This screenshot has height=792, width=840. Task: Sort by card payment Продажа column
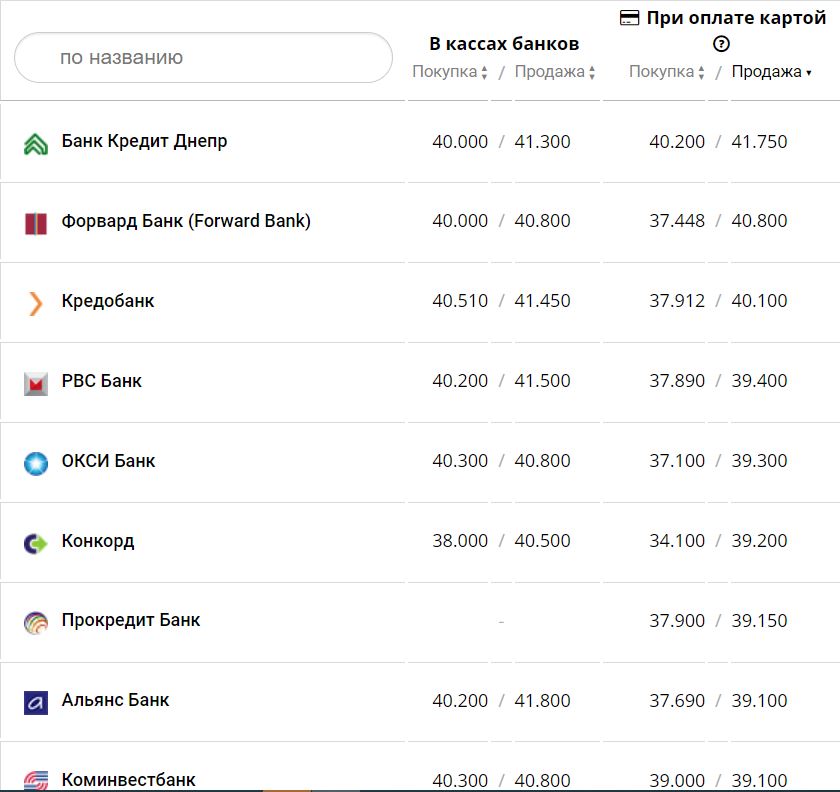(x=771, y=72)
